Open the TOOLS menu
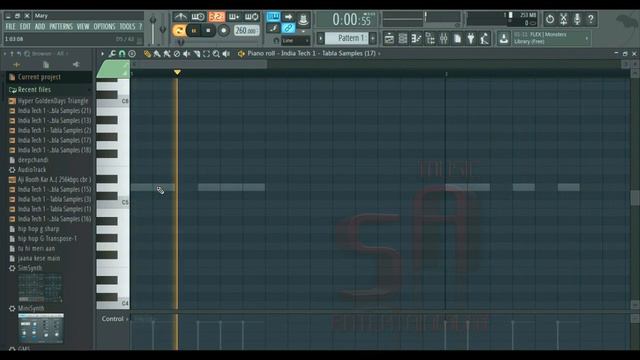This screenshot has width=640, height=360. (127, 27)
